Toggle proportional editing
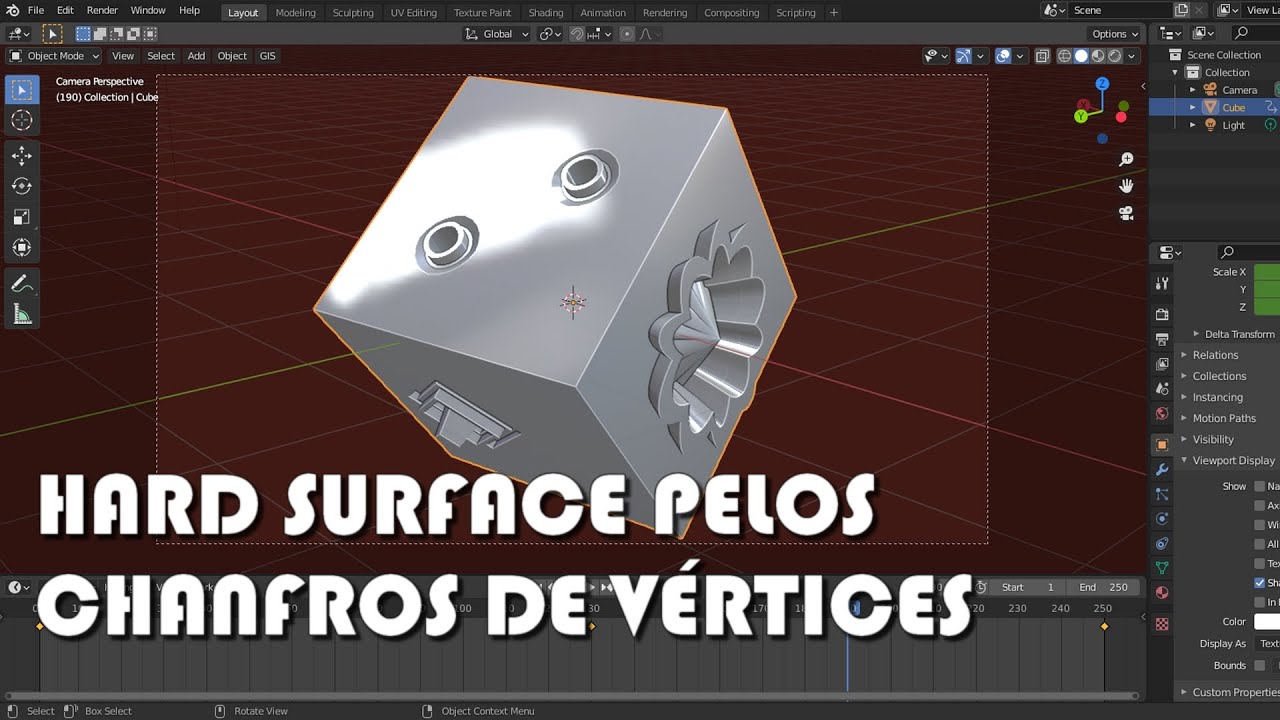1280x720 pixels. click(x=627, y=34)
